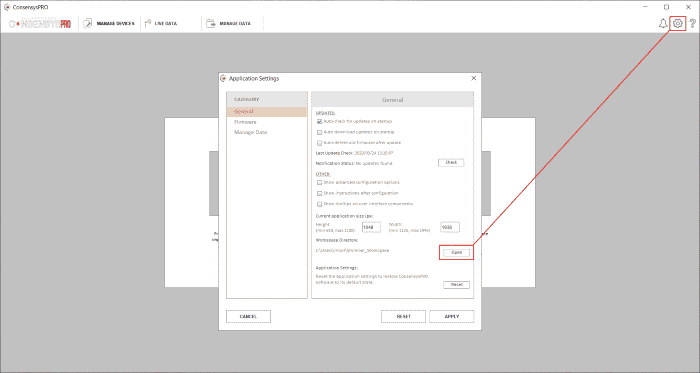
Task: Open the settings gear icon
Action: pyautogui.click(x=678, y=24)
